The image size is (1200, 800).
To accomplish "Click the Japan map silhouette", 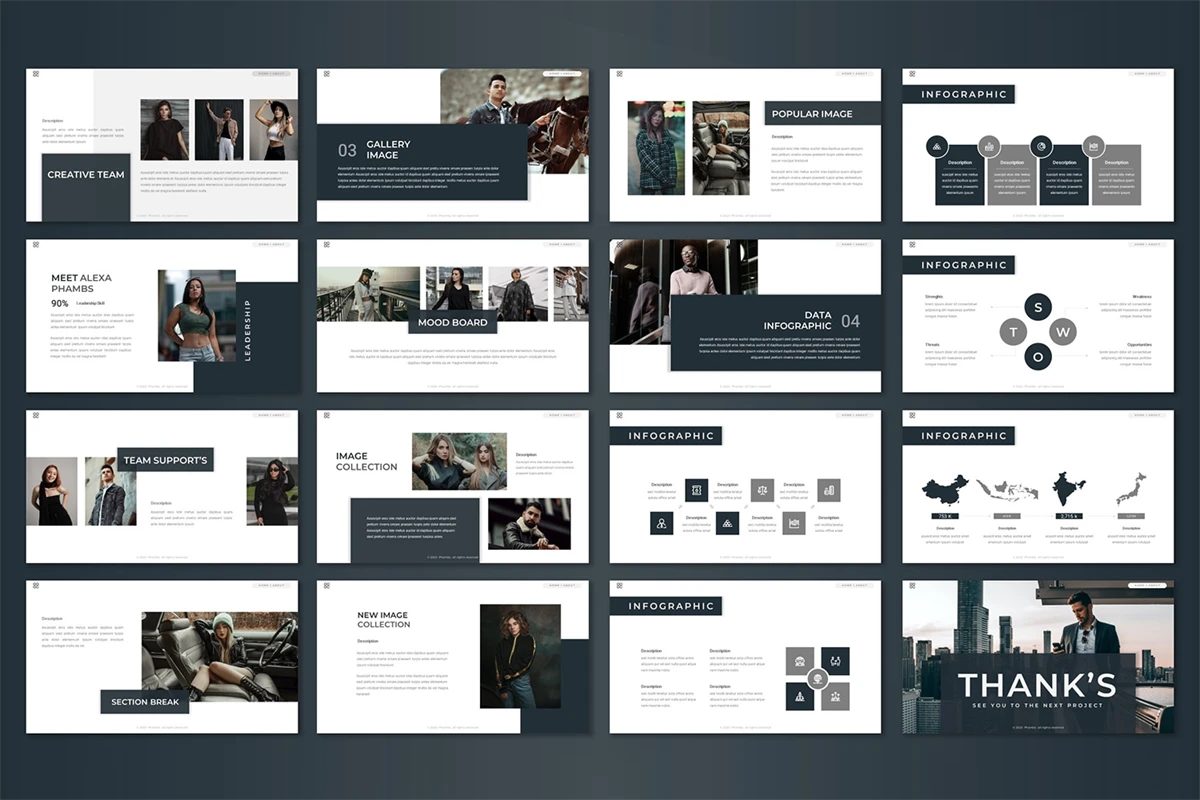I will pyautogui.click(x=1130, y=490).
